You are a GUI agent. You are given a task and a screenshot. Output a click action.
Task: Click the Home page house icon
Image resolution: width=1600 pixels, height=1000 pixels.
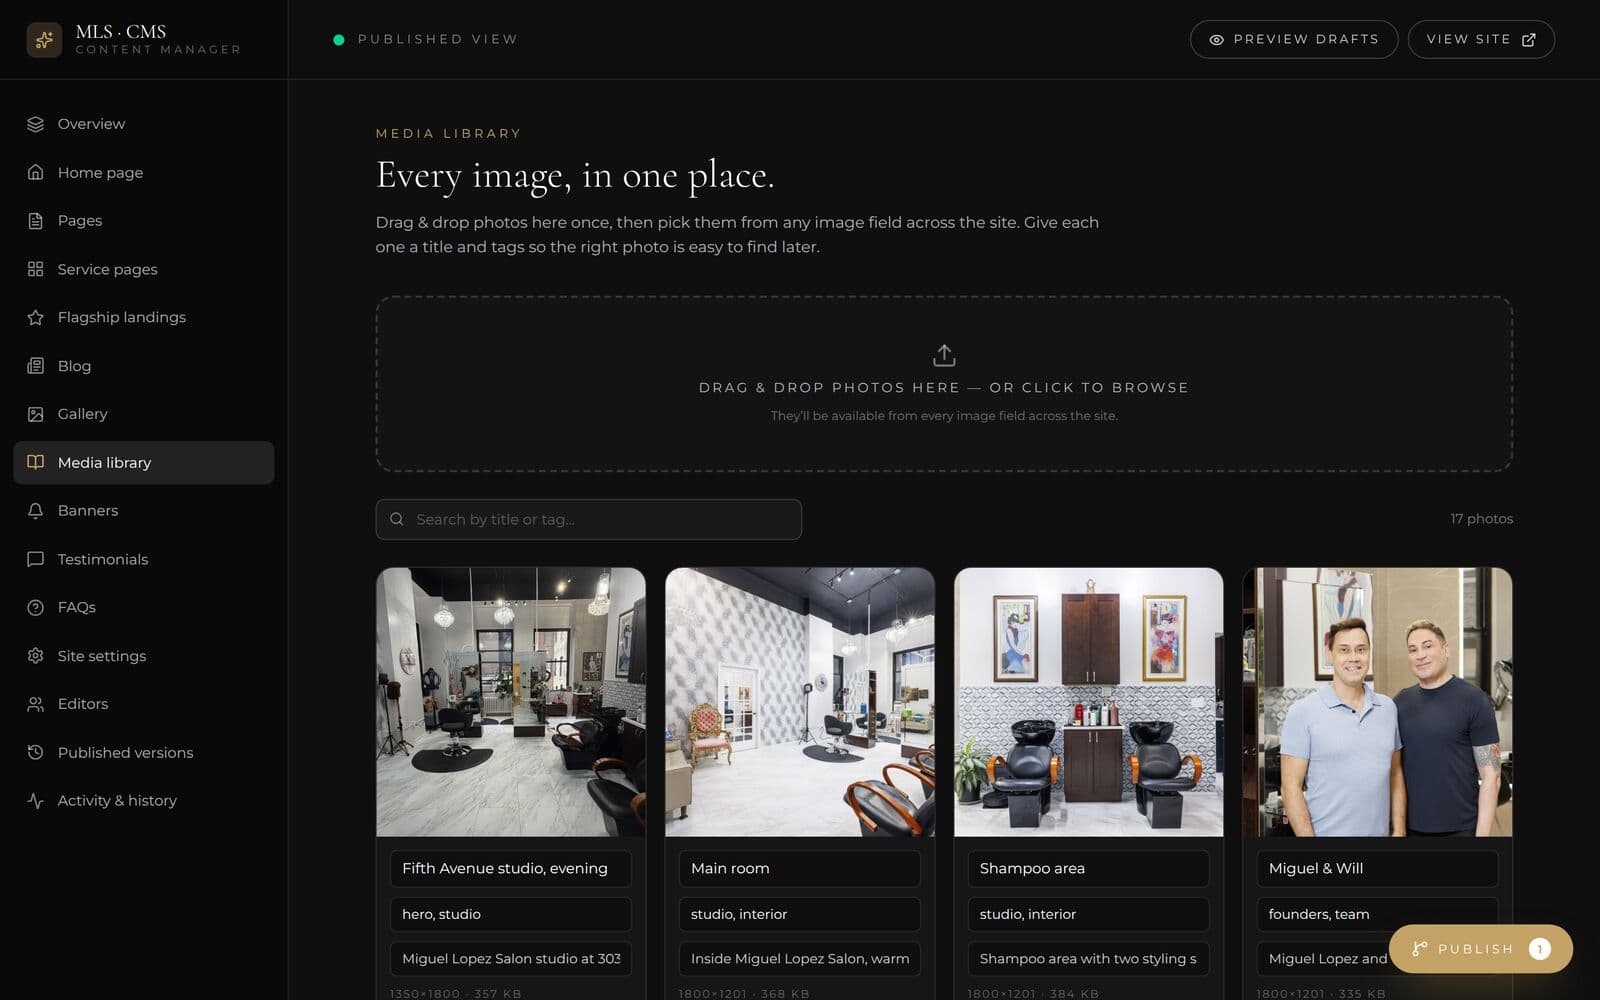36,172
